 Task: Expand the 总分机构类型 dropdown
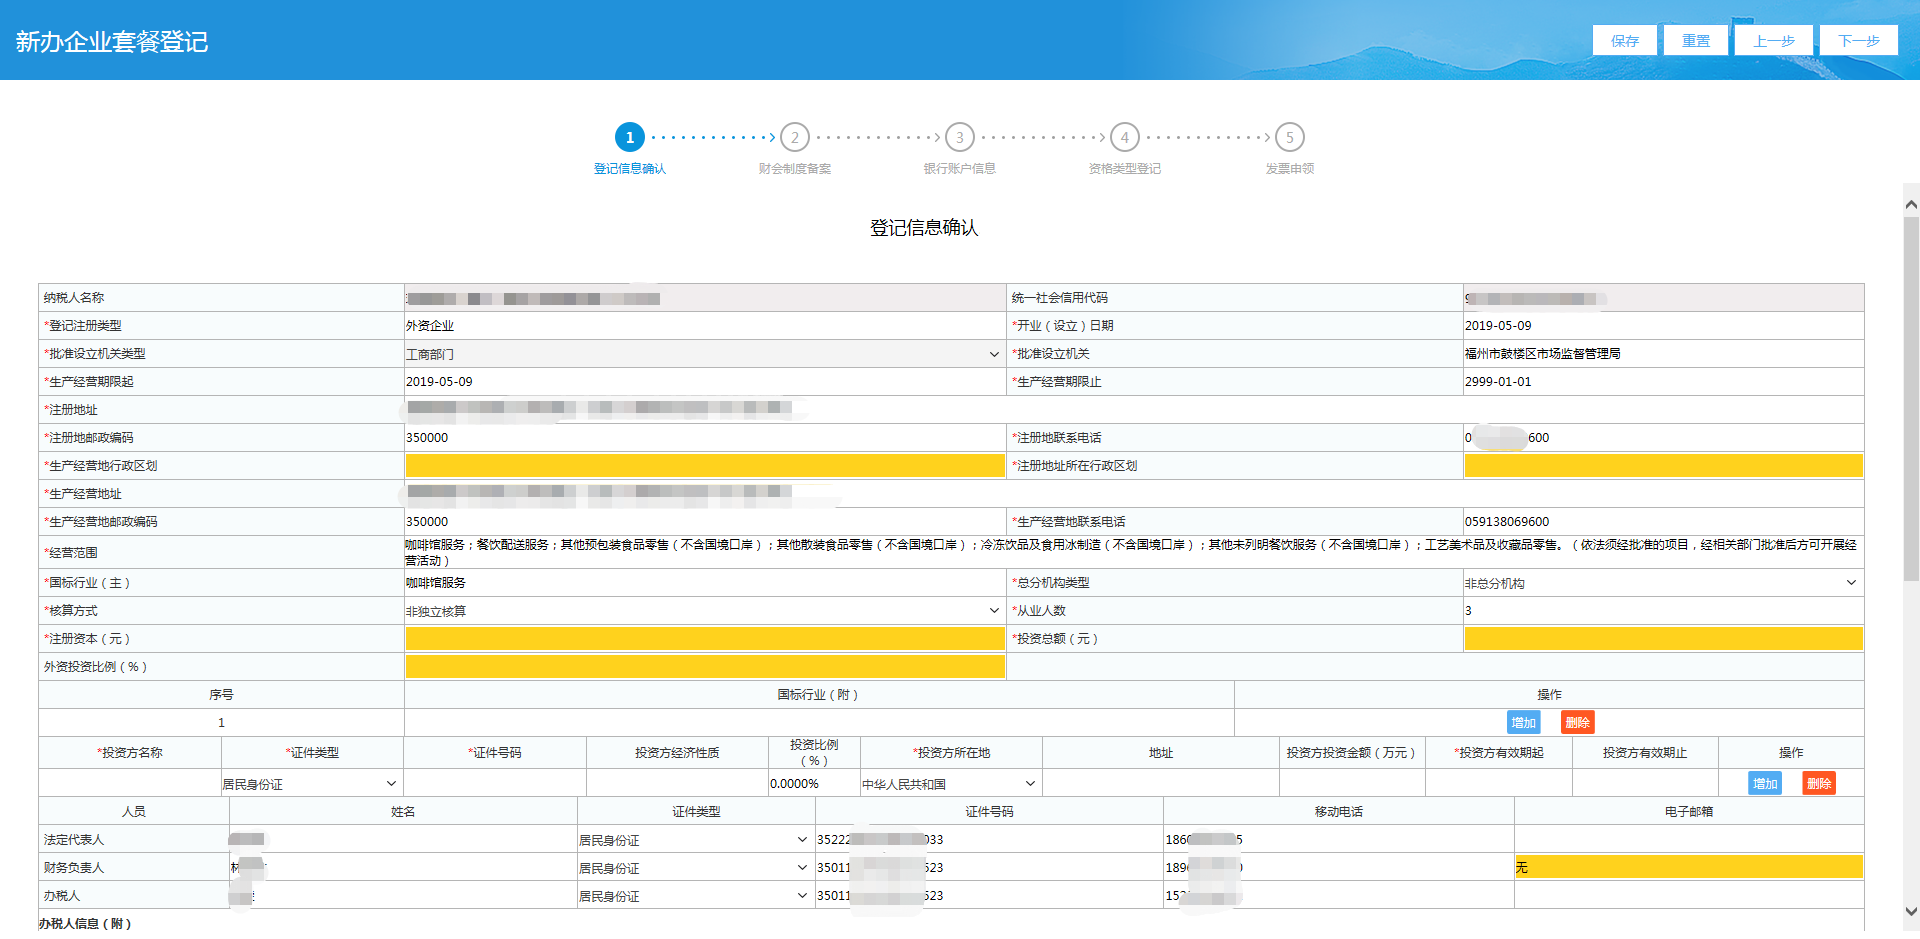pyautogui.click(x=1661, y=583)
